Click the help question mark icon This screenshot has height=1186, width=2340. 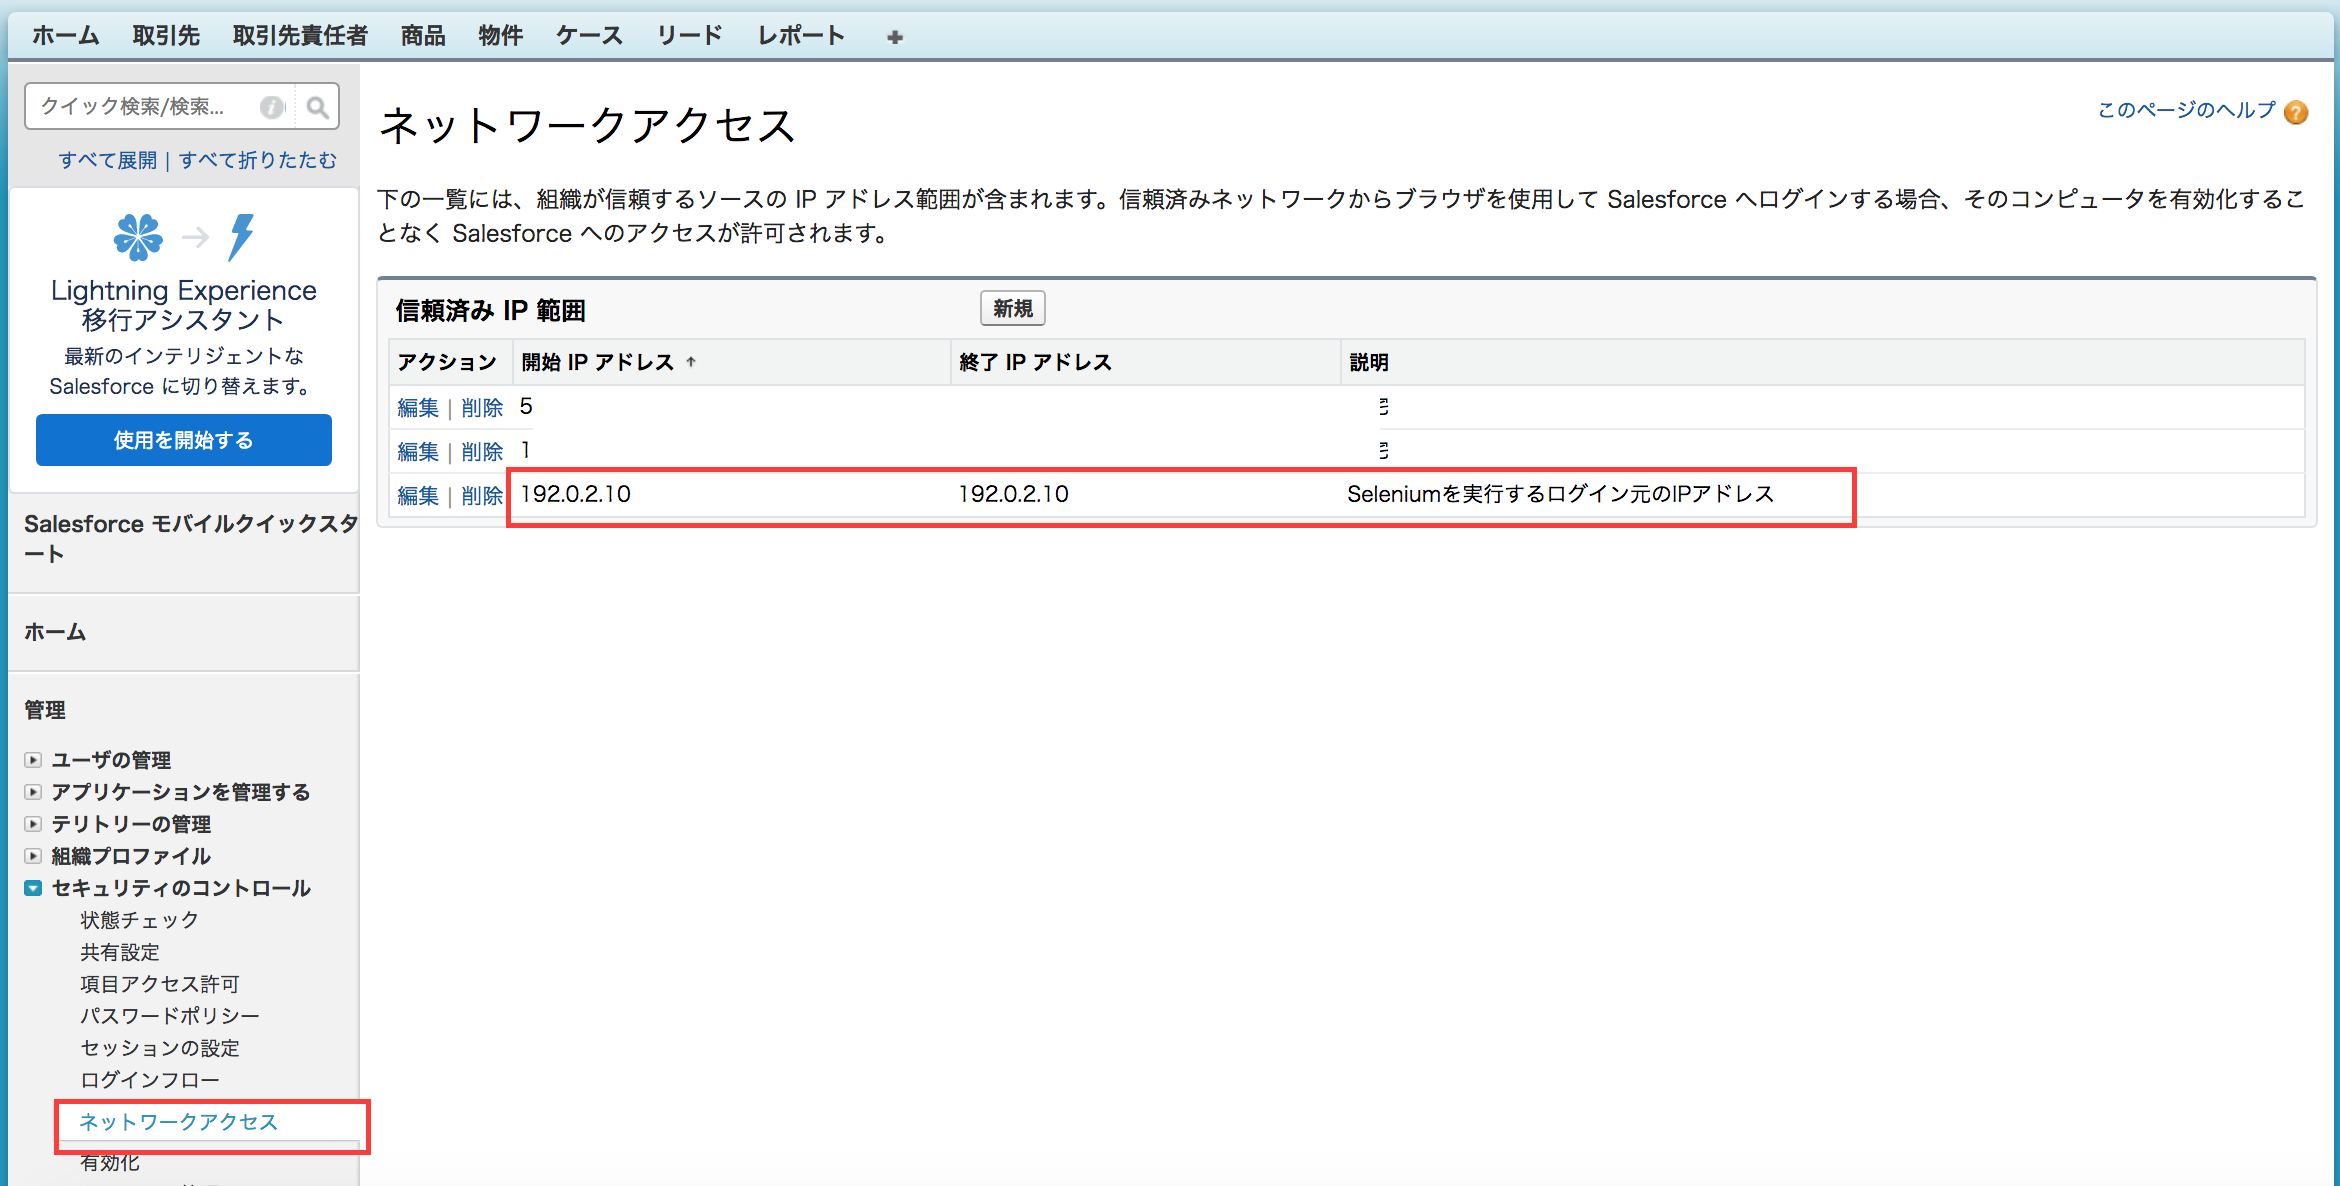[2296, 112]
